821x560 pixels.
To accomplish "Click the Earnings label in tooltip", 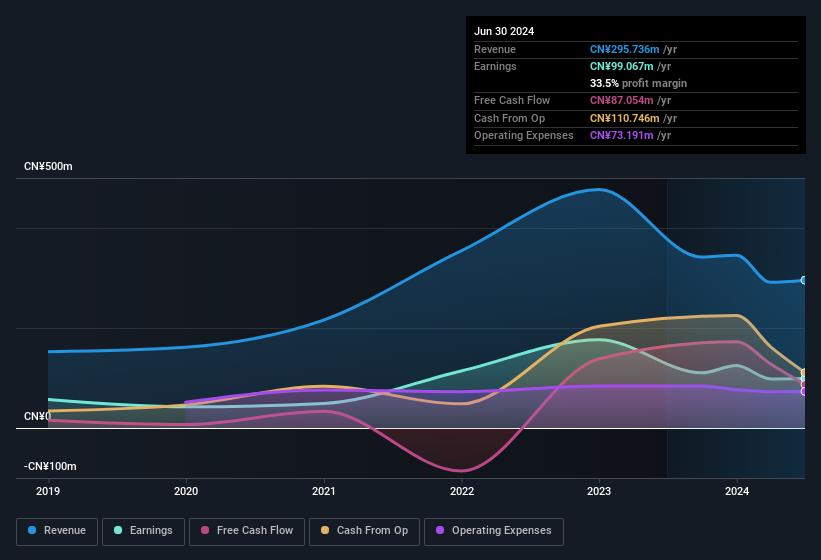I will coord(495,66).
